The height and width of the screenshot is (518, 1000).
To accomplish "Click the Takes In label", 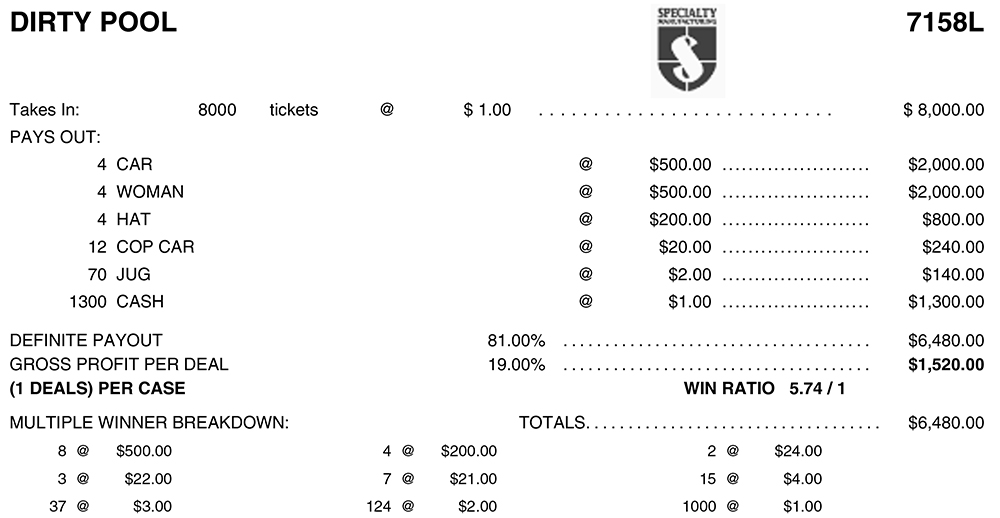I will 44,110.
